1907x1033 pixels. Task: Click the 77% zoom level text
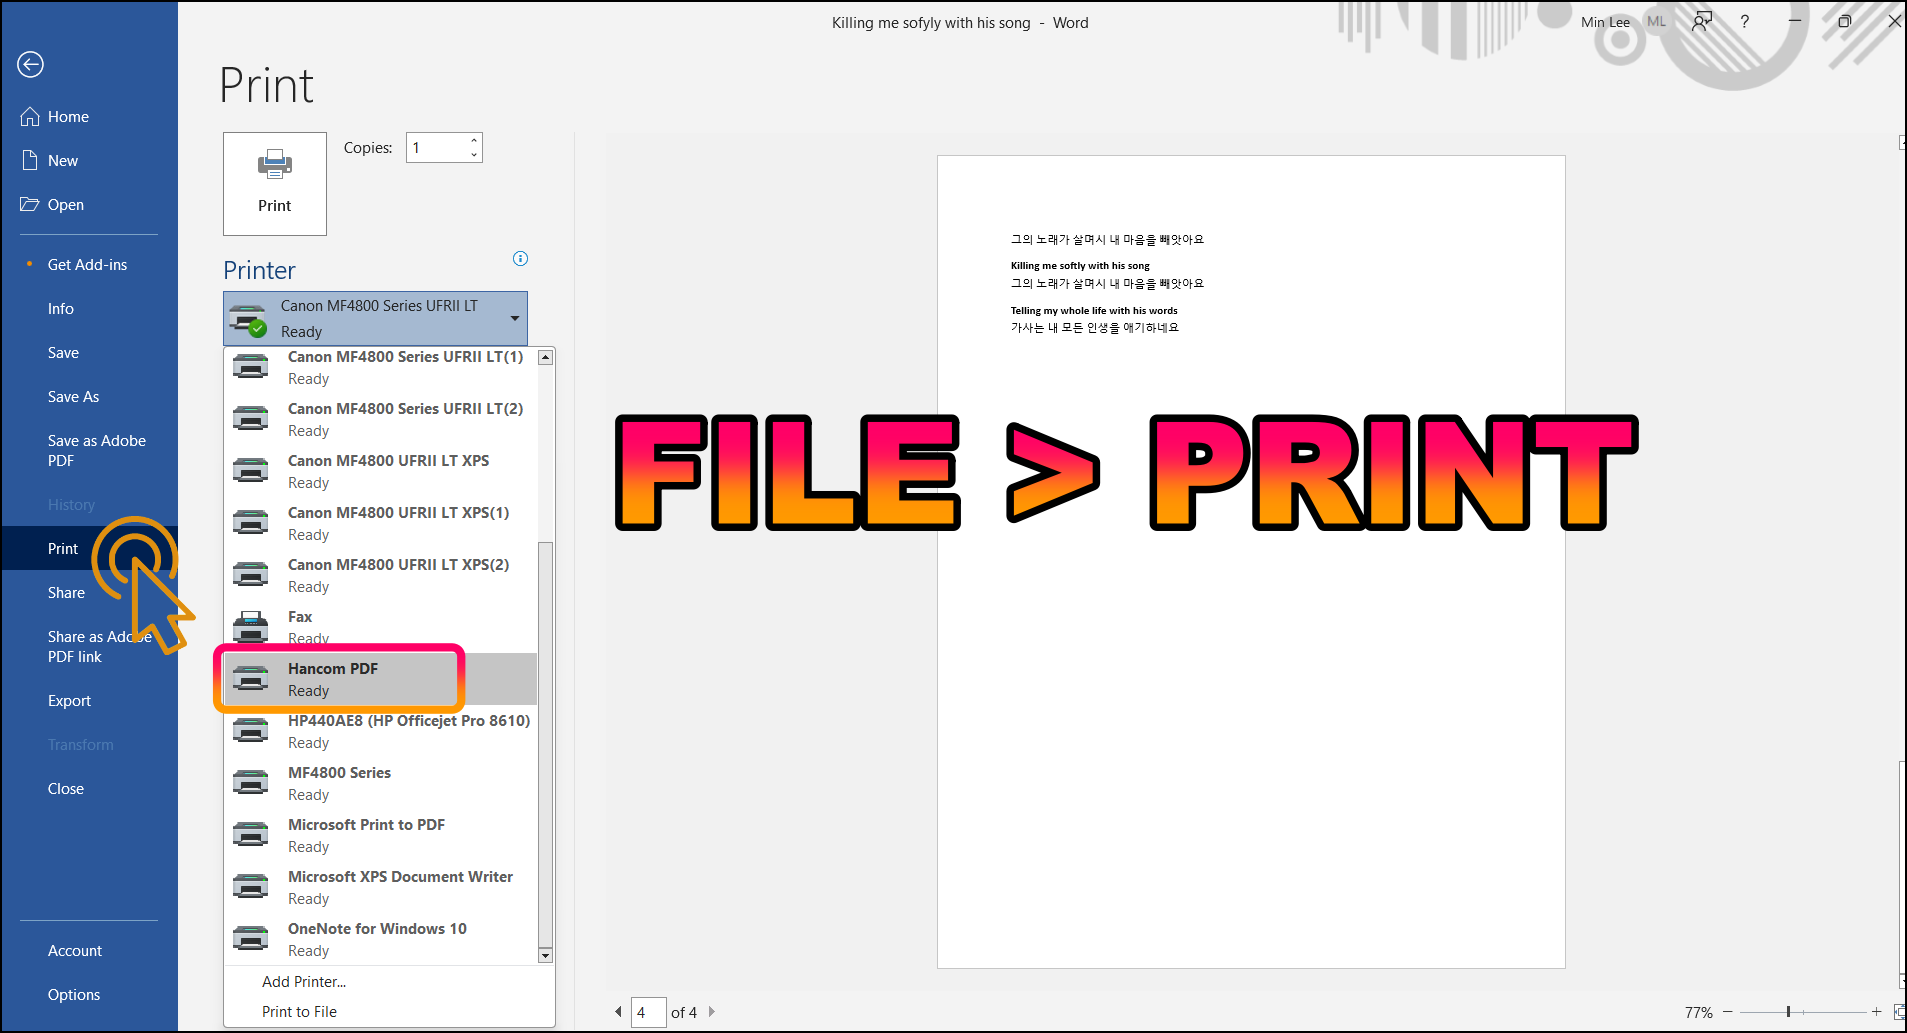point(1698,1012)
